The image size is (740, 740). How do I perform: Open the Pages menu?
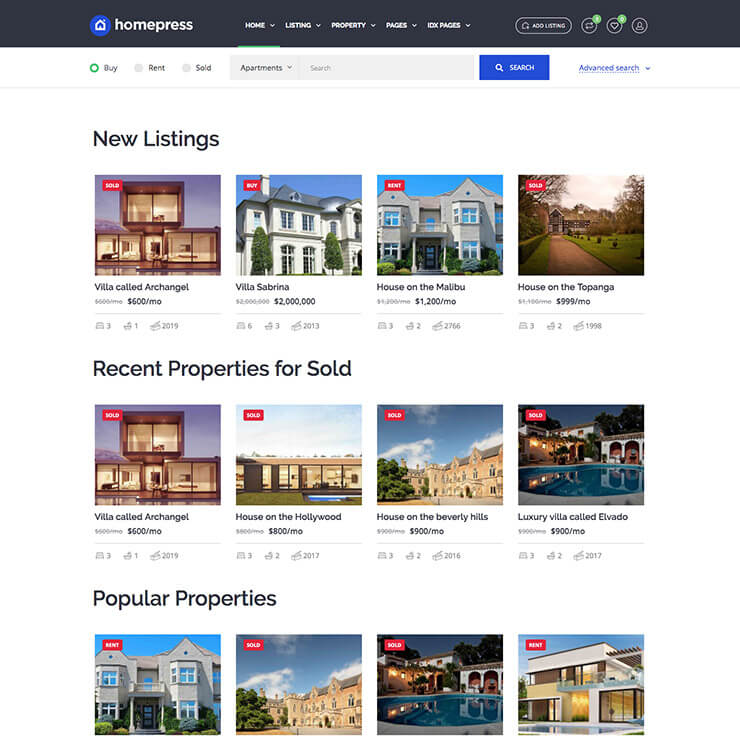tap(396, 25)
